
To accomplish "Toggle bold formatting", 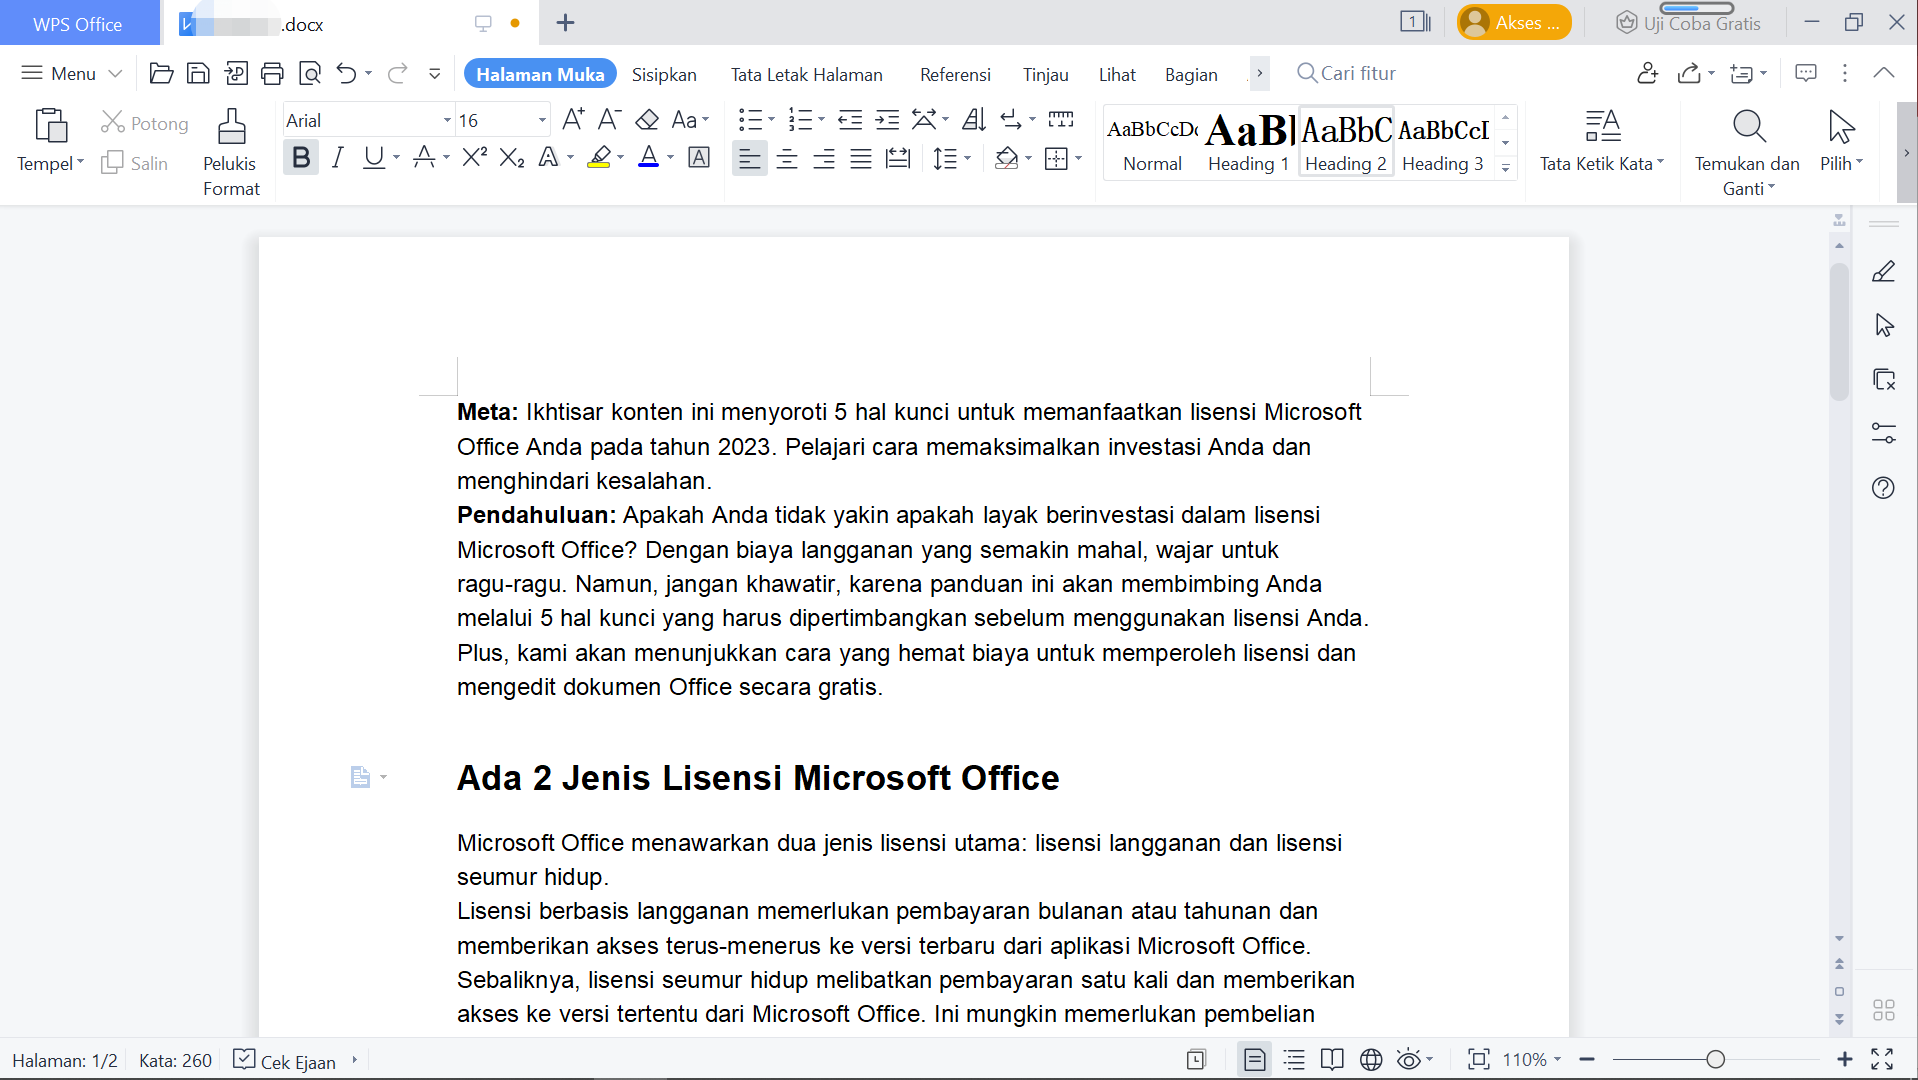I will [x=301, y=157].
